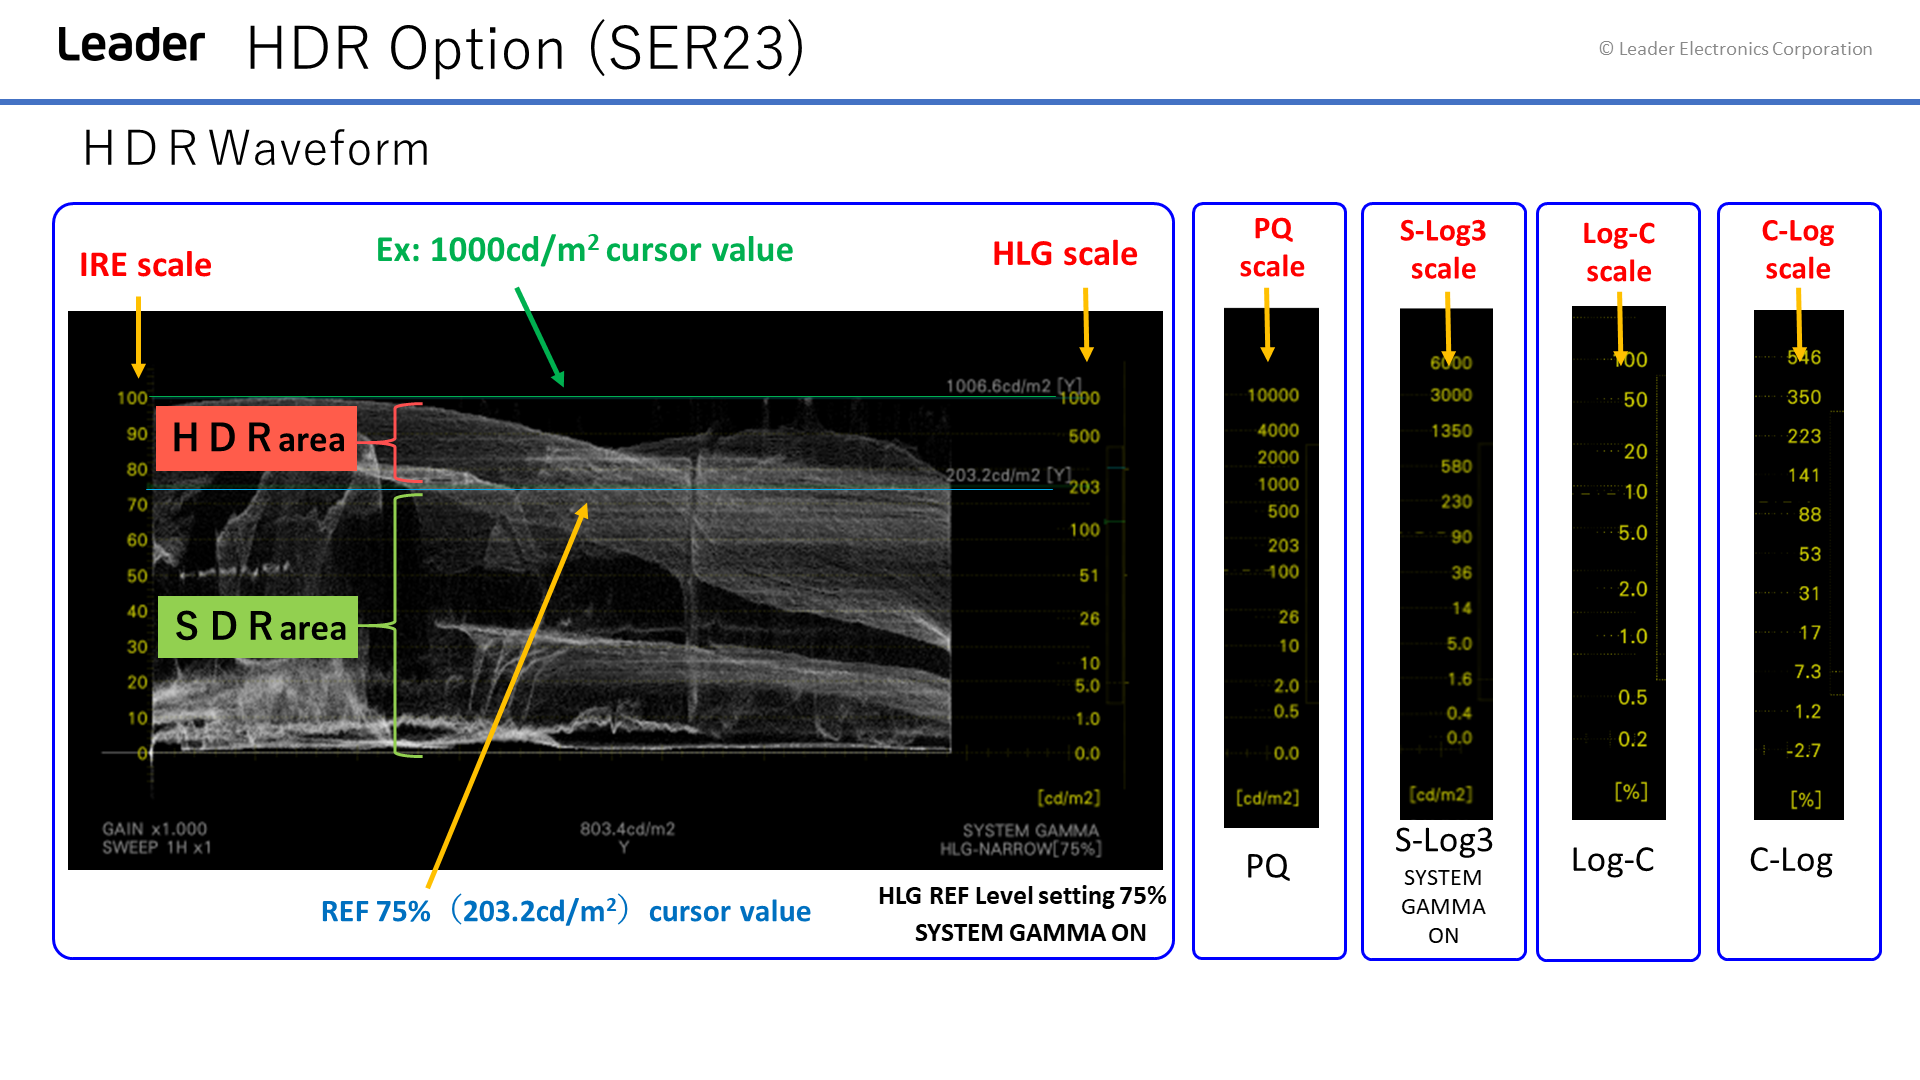Click the 50 mark on the IRE scale
1920x1080 pixels.
coord(137,576)
